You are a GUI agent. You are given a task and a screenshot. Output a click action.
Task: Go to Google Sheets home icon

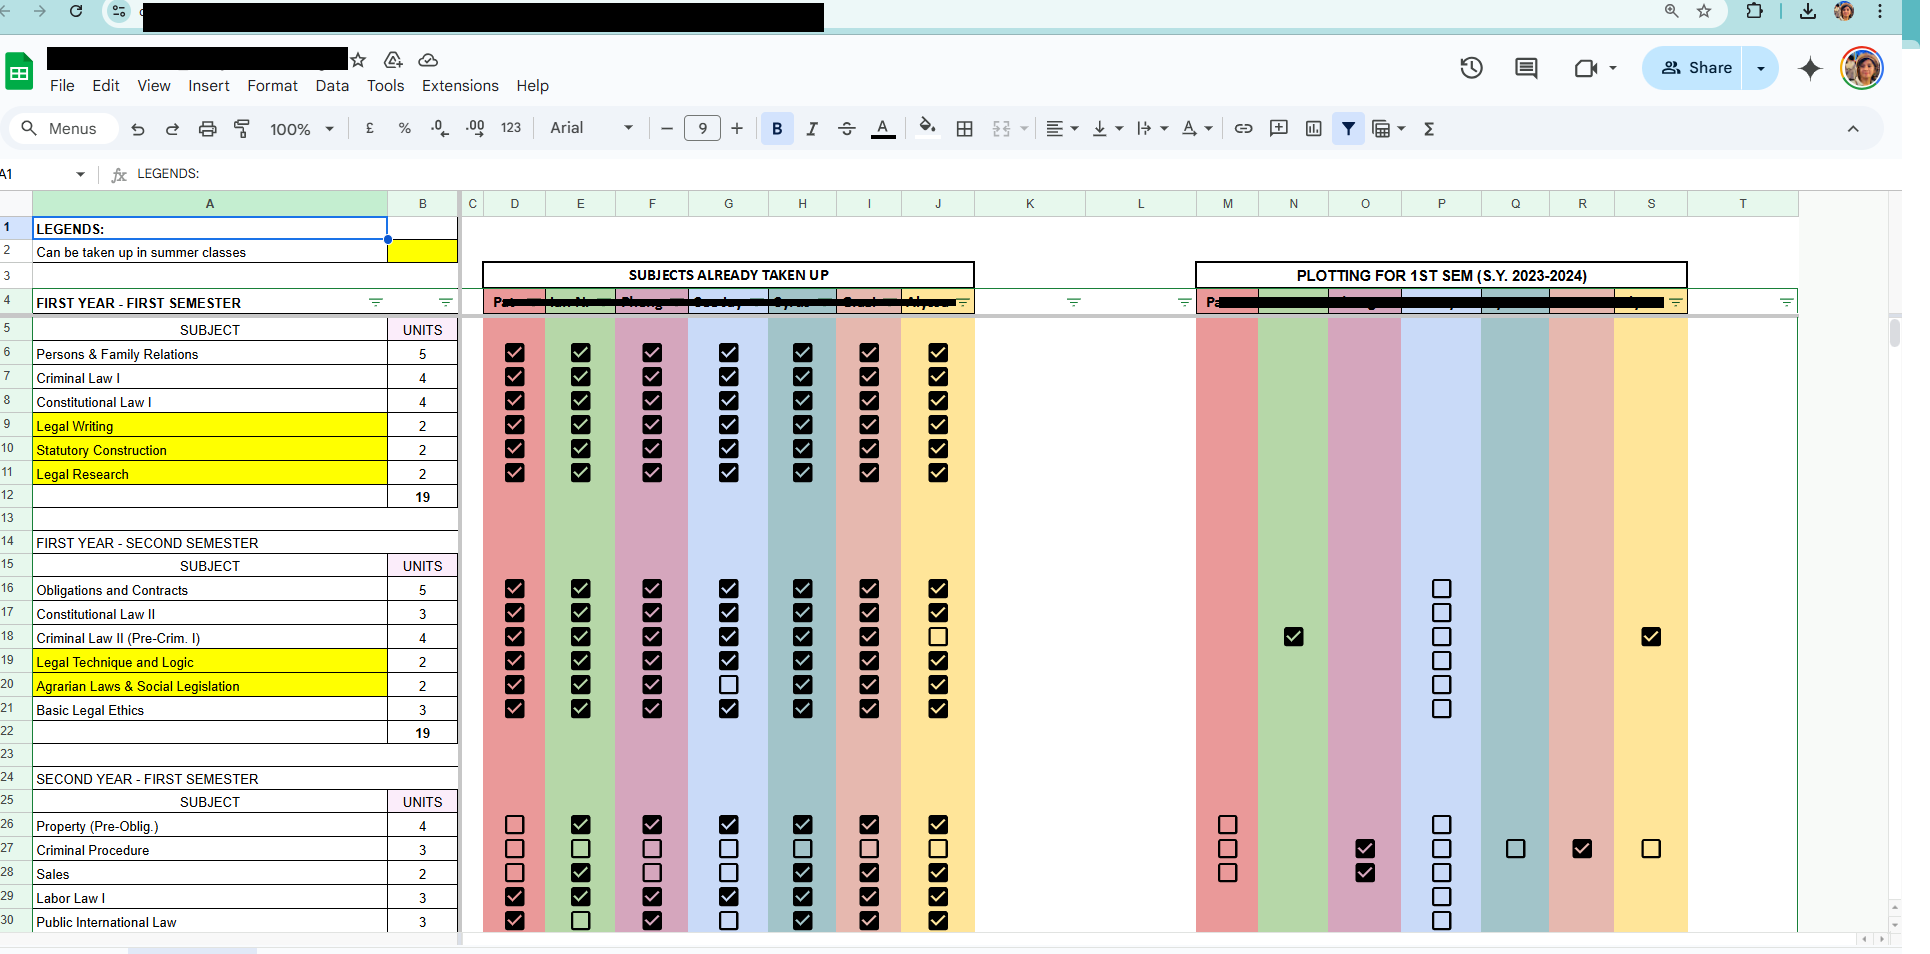19,73
